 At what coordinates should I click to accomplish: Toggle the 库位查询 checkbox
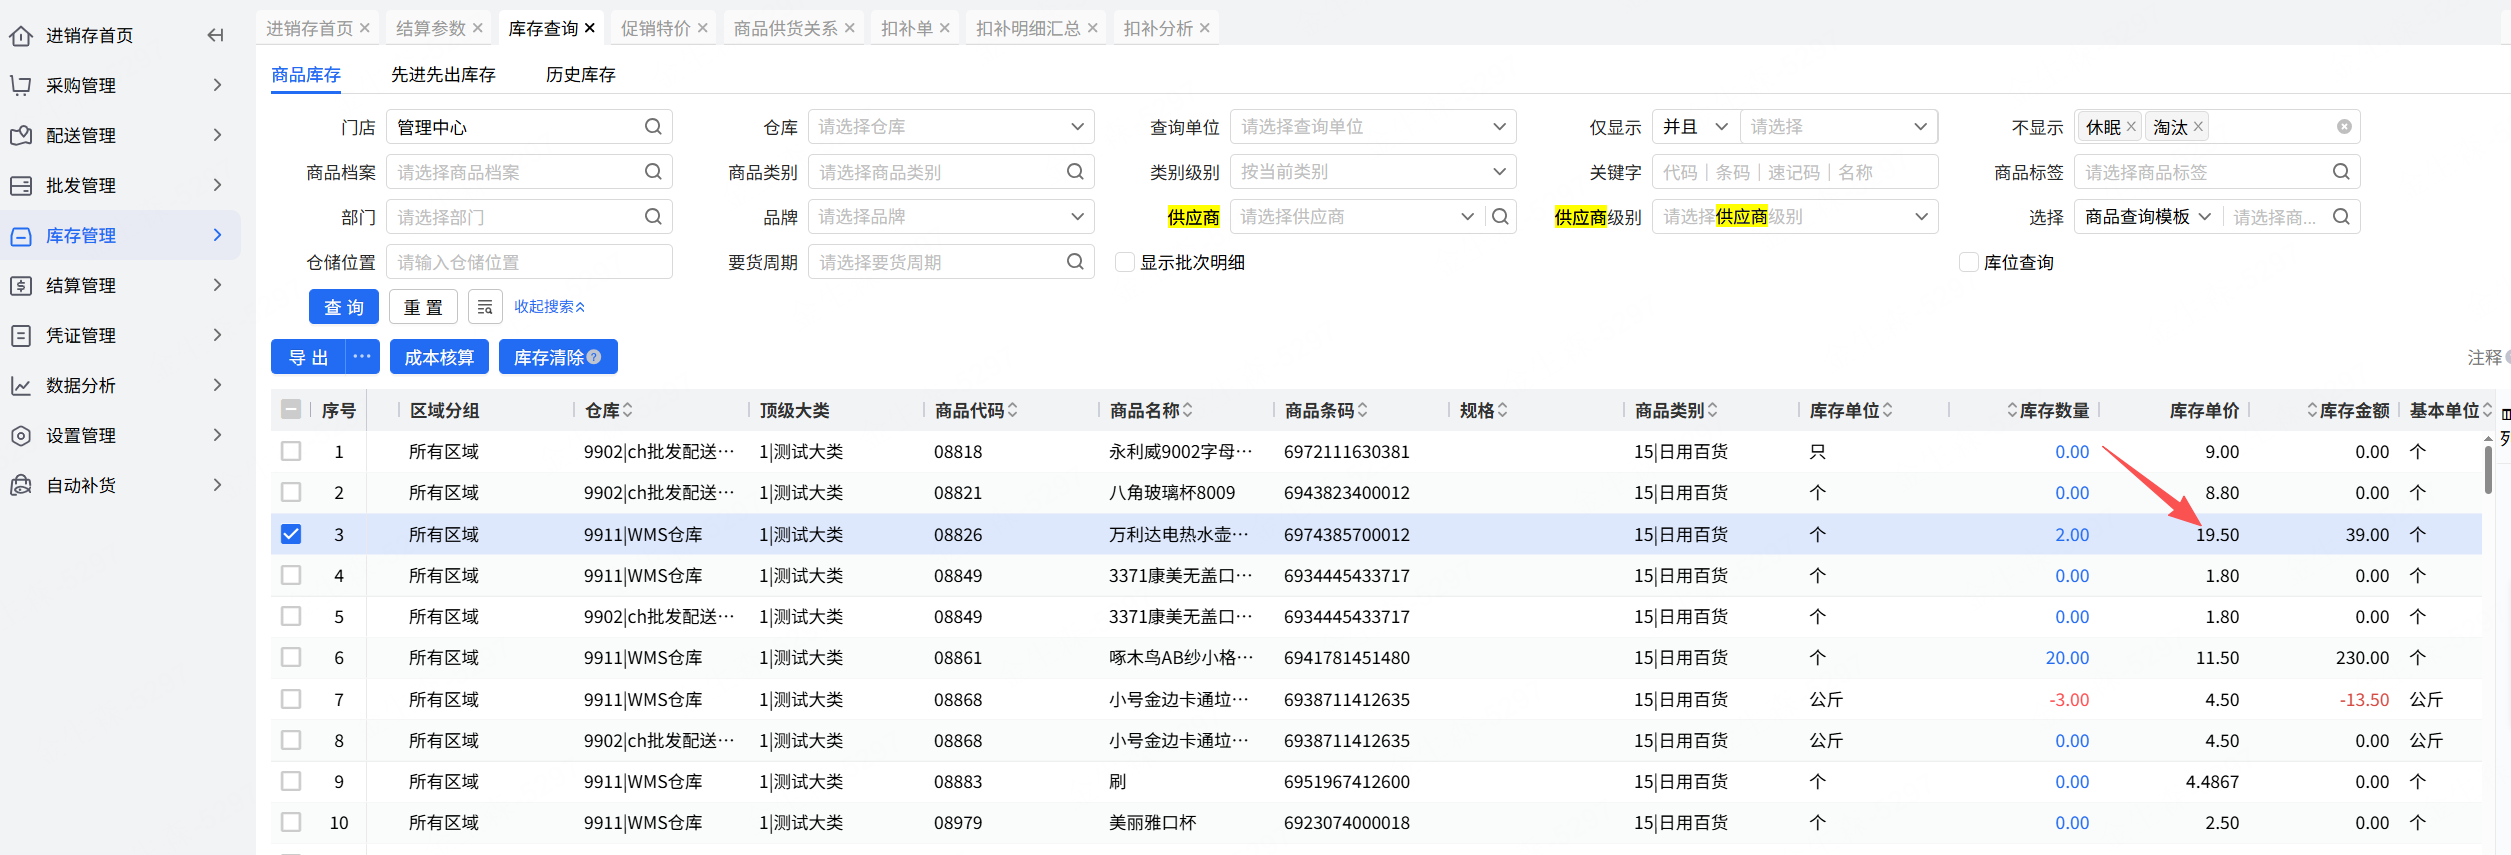pos(1969,262)
